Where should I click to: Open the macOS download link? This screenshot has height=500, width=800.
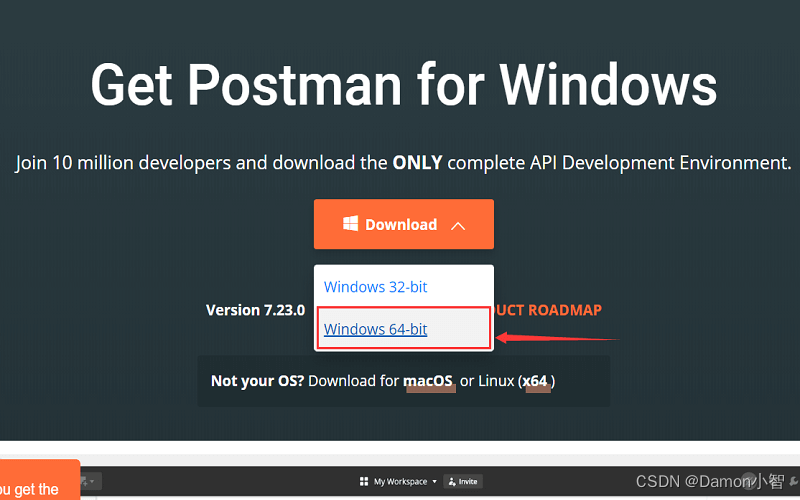428,381
